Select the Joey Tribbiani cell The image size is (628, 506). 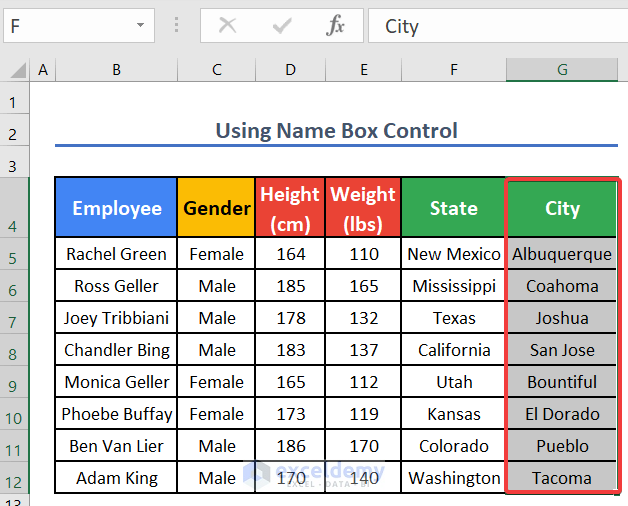[116, 318]
